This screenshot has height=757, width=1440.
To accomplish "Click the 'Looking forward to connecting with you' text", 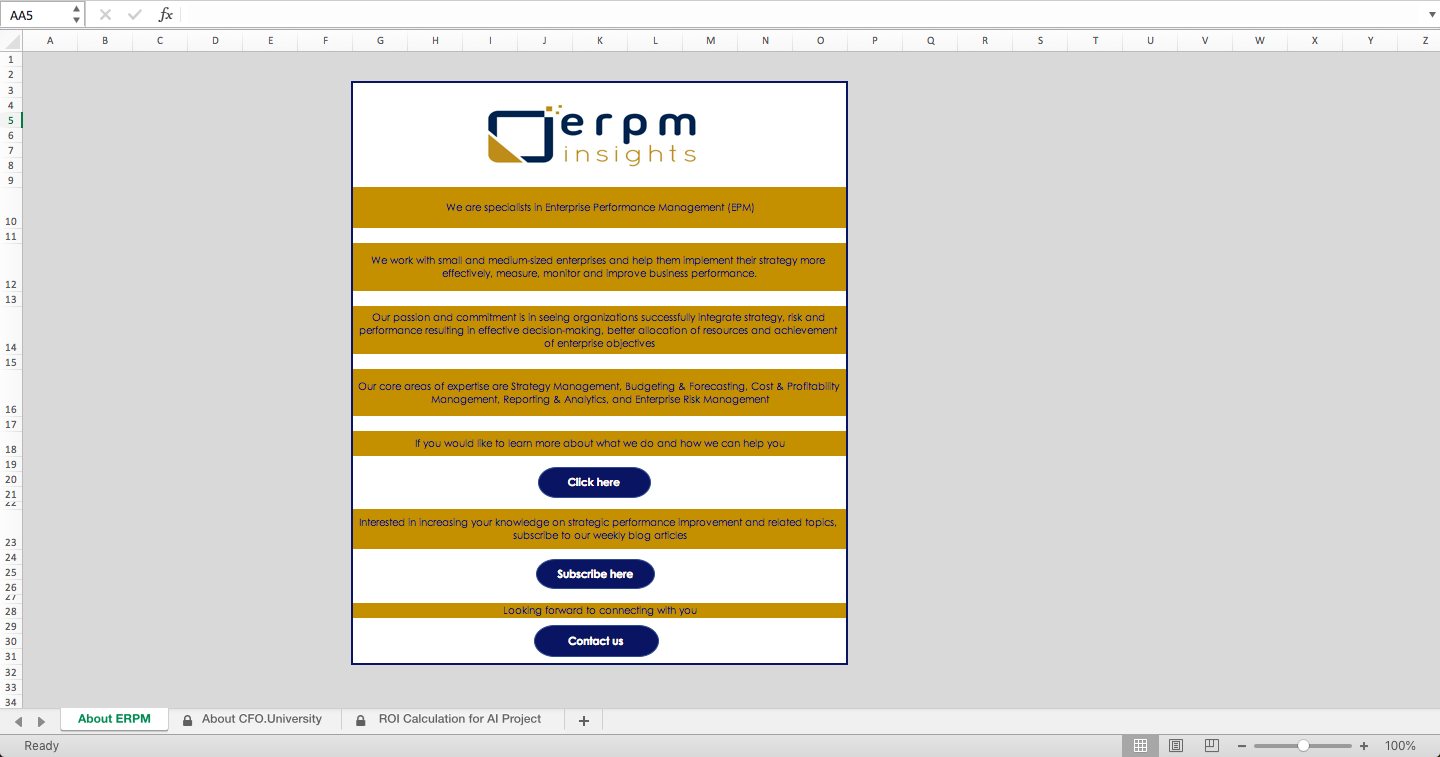I will point(600,610).
